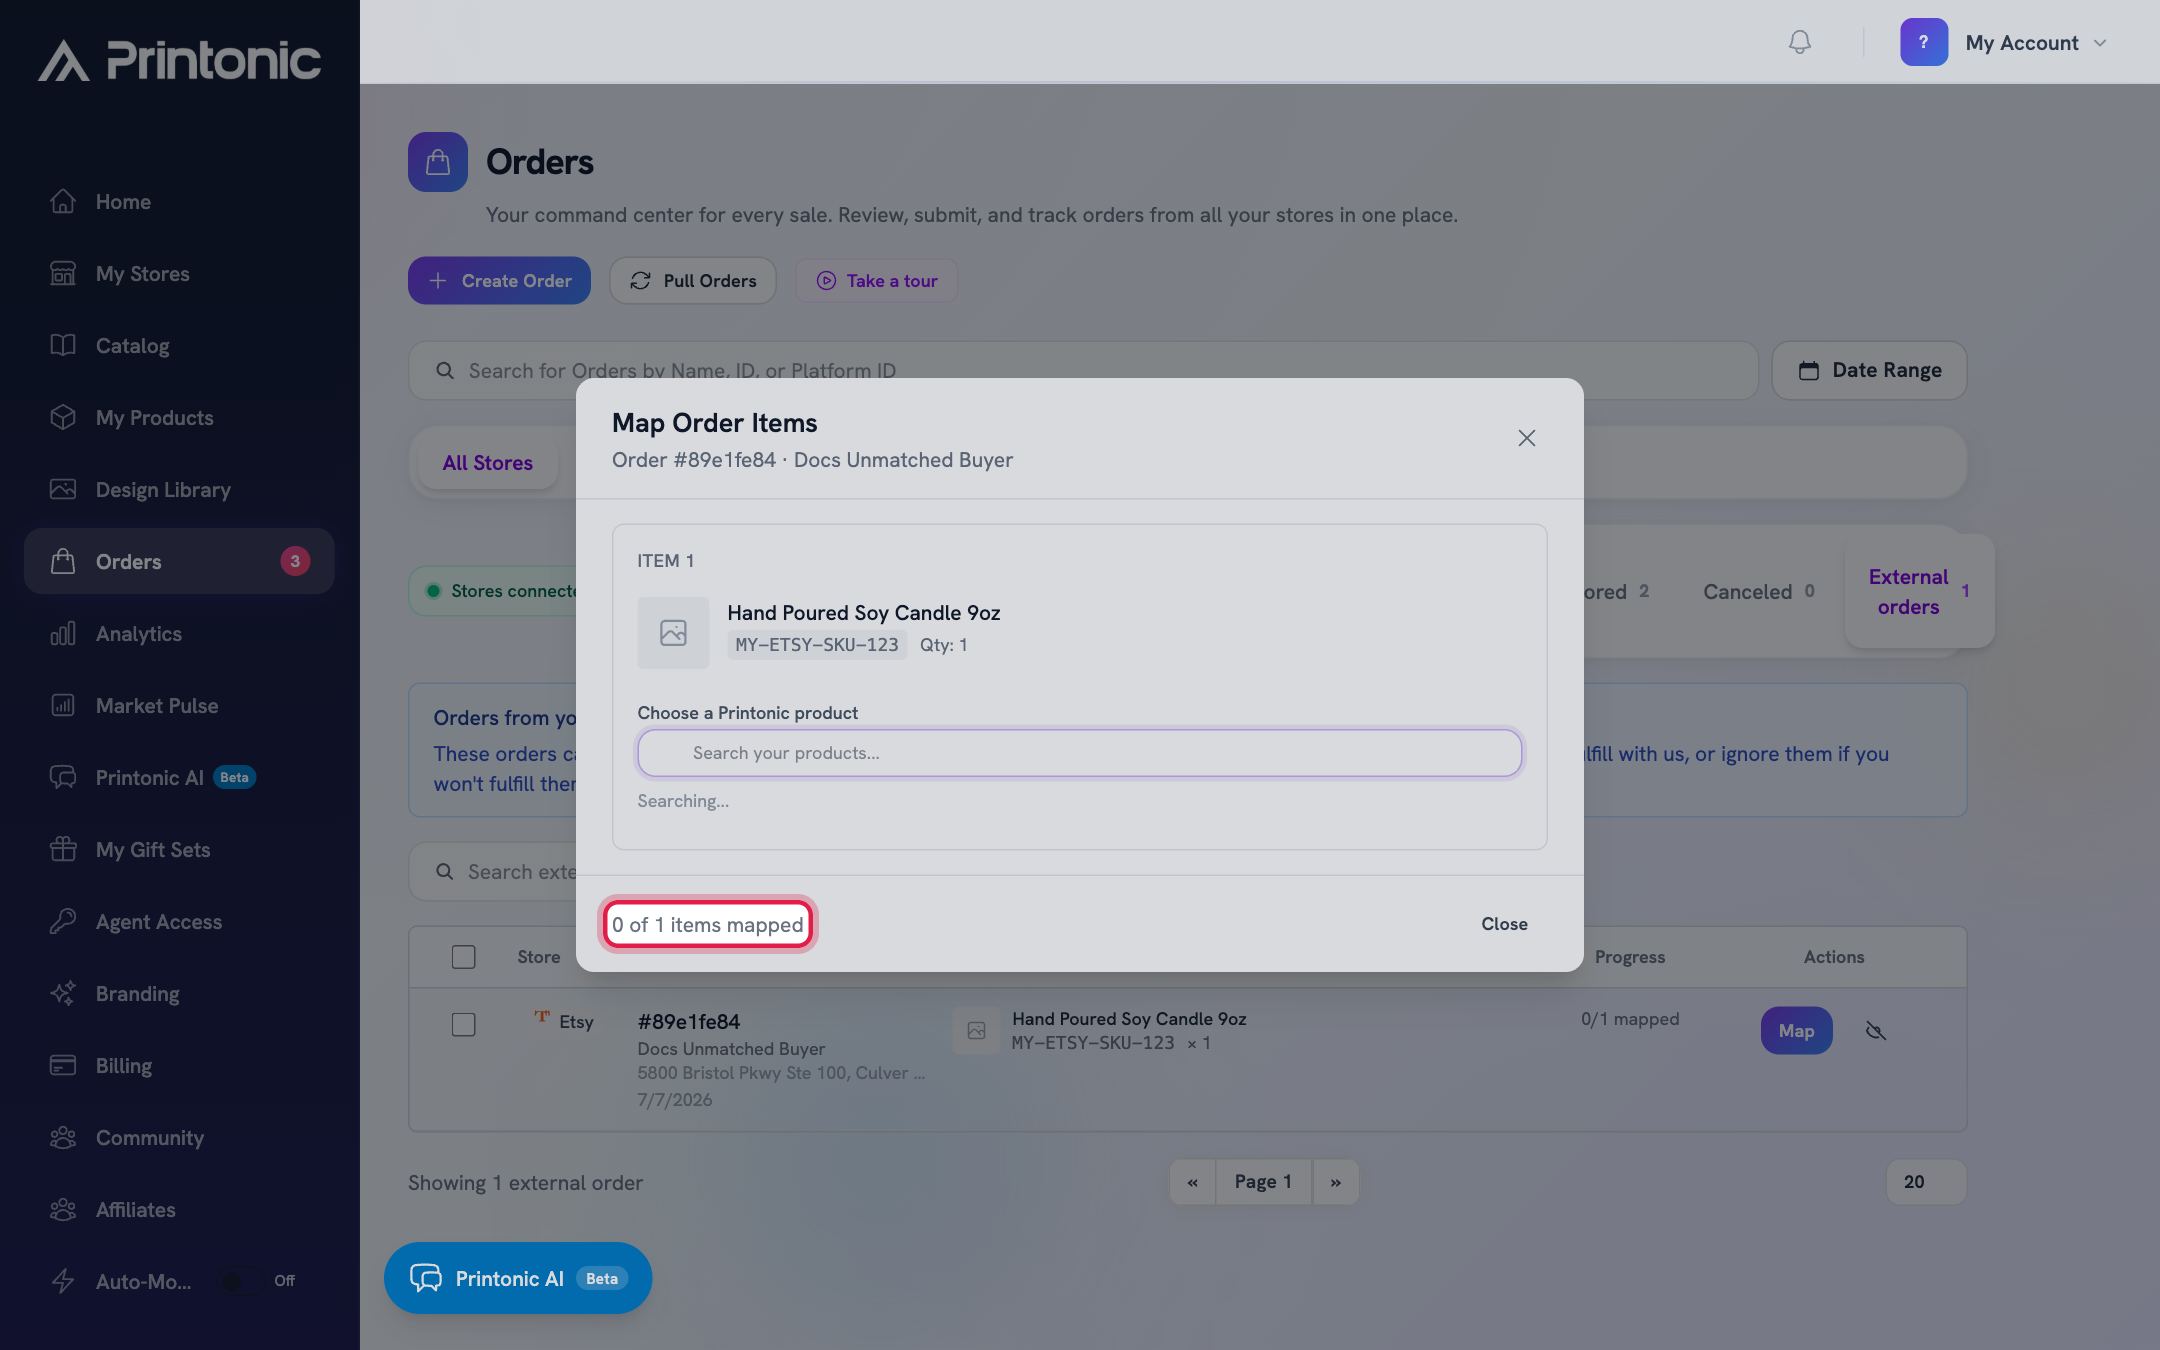Click the Store column header
2160x1350 pixels.
[x=539, y=957]
